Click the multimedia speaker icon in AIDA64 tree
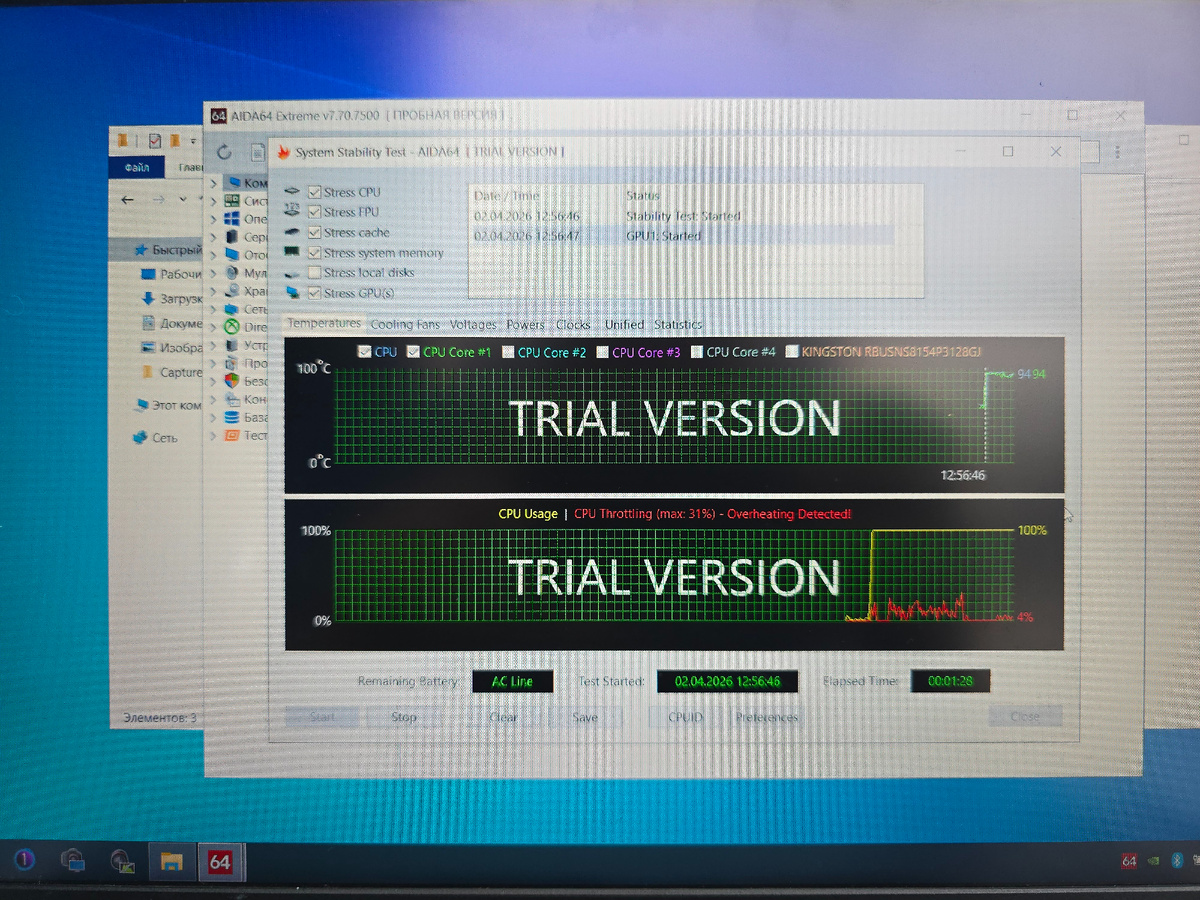 232,272
